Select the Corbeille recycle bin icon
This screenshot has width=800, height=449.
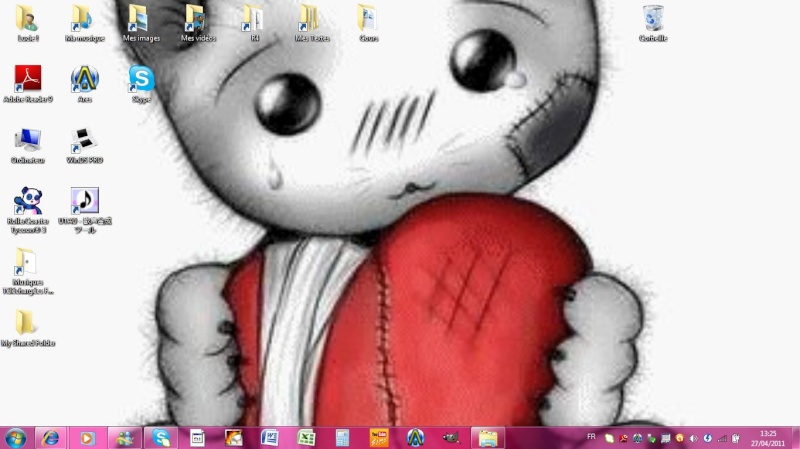[653, 23]
